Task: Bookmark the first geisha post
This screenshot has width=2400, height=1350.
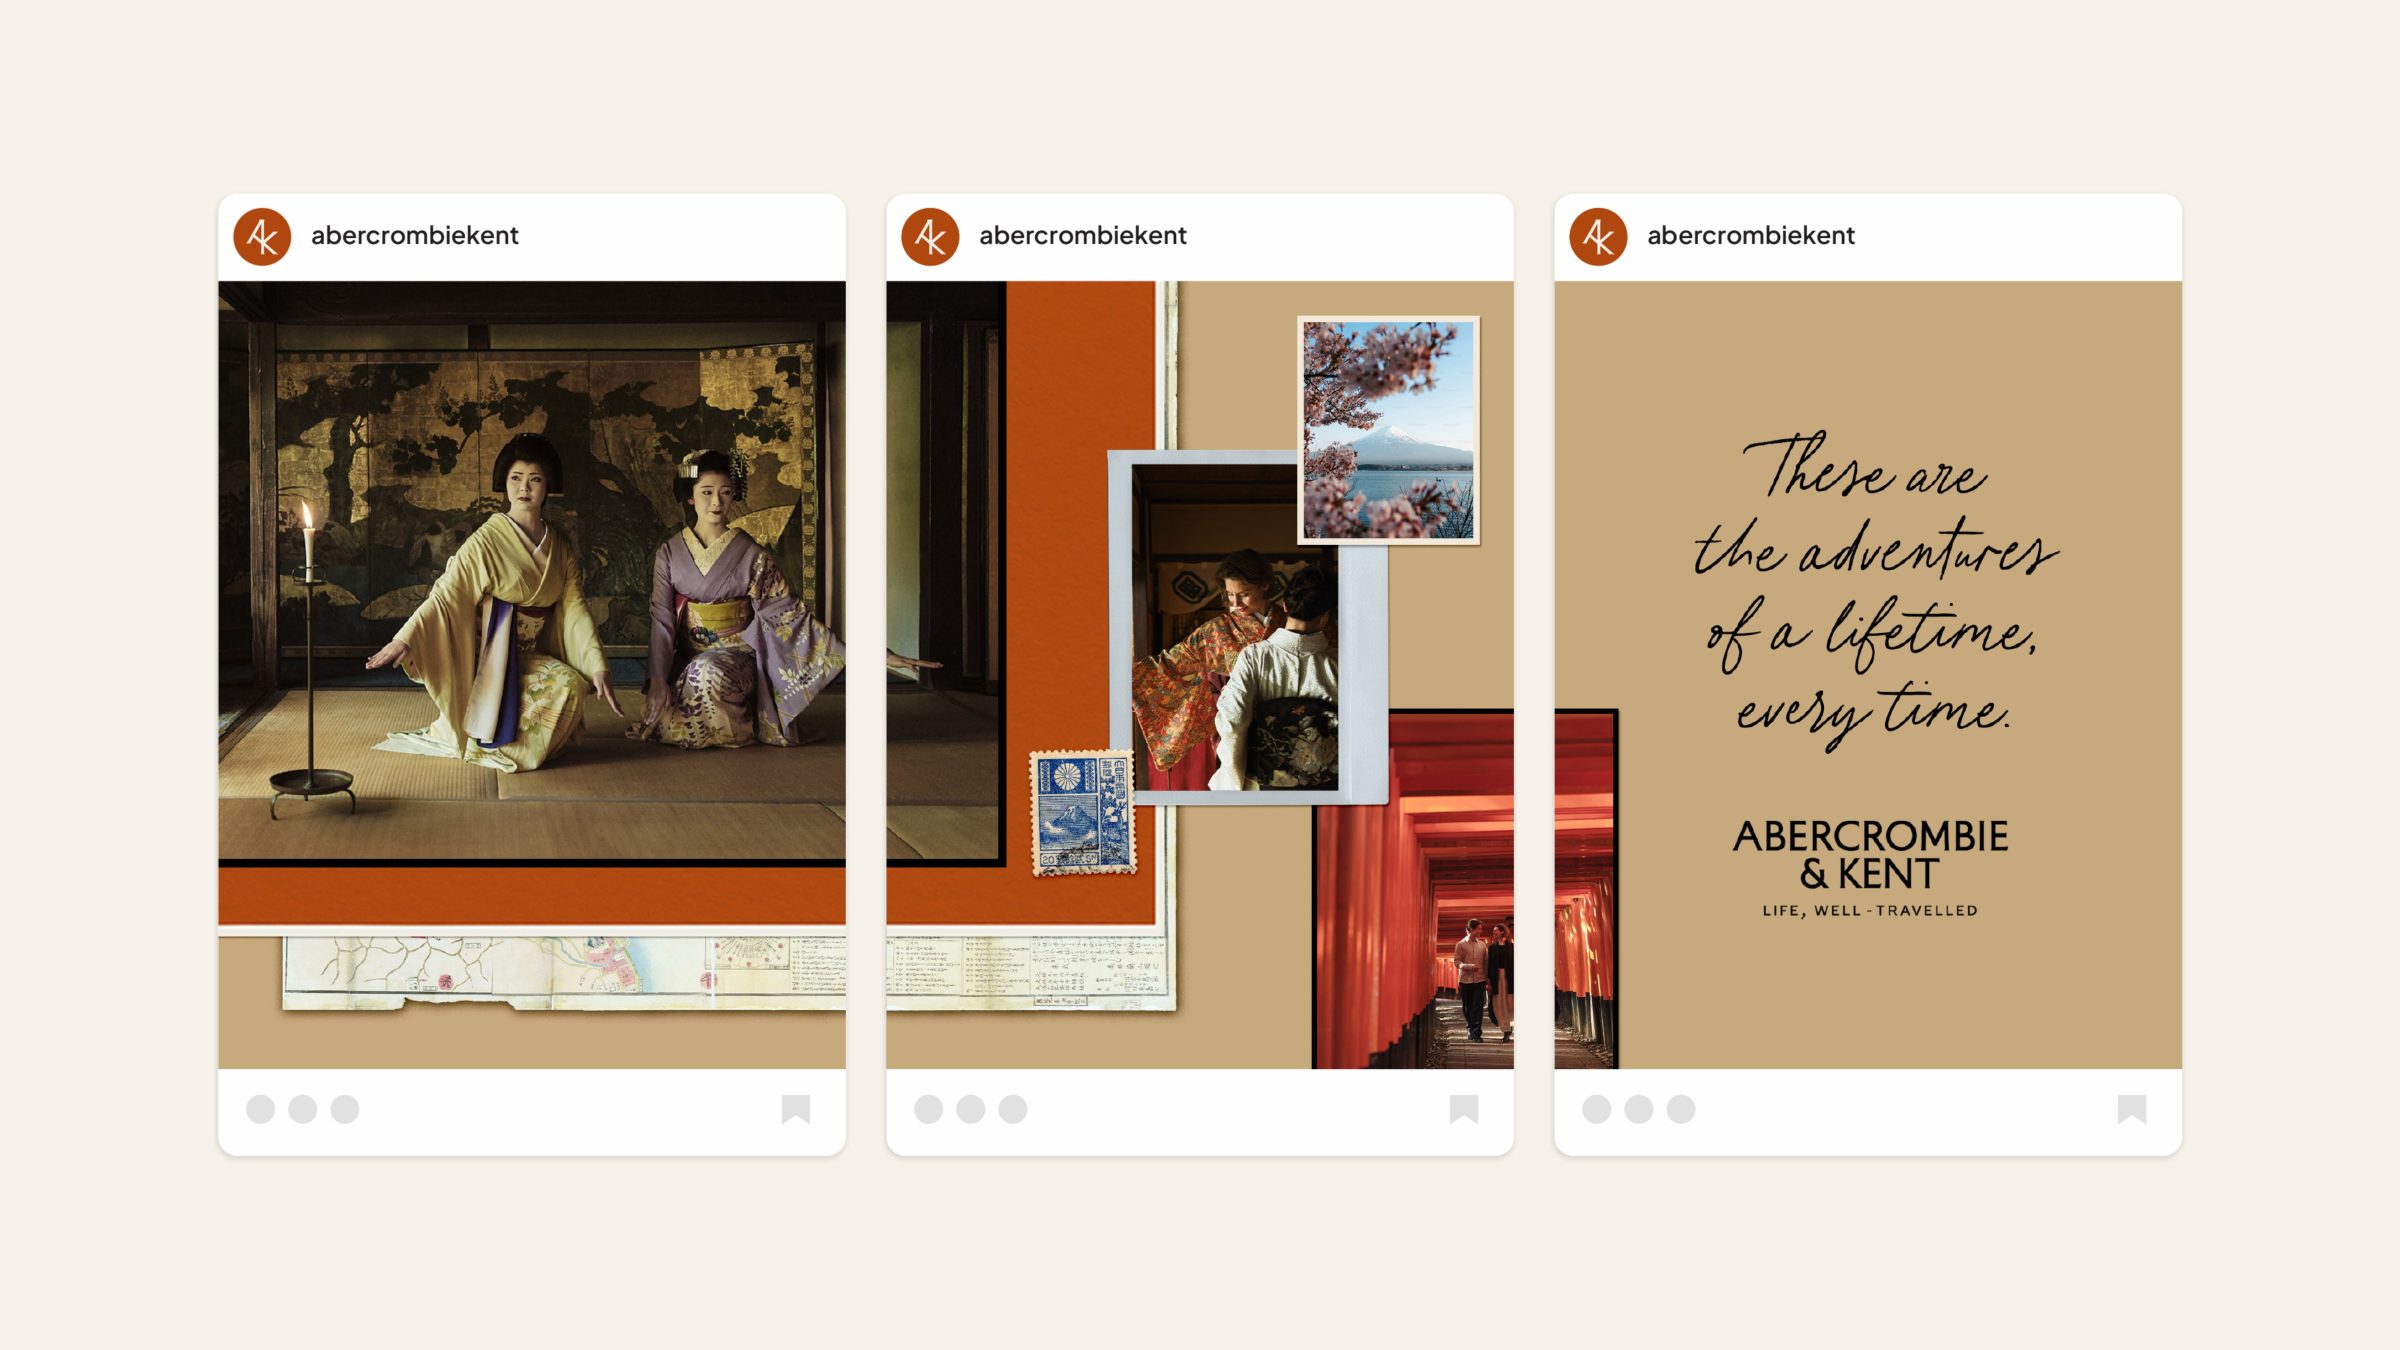Action: (x=796, y=1109)
